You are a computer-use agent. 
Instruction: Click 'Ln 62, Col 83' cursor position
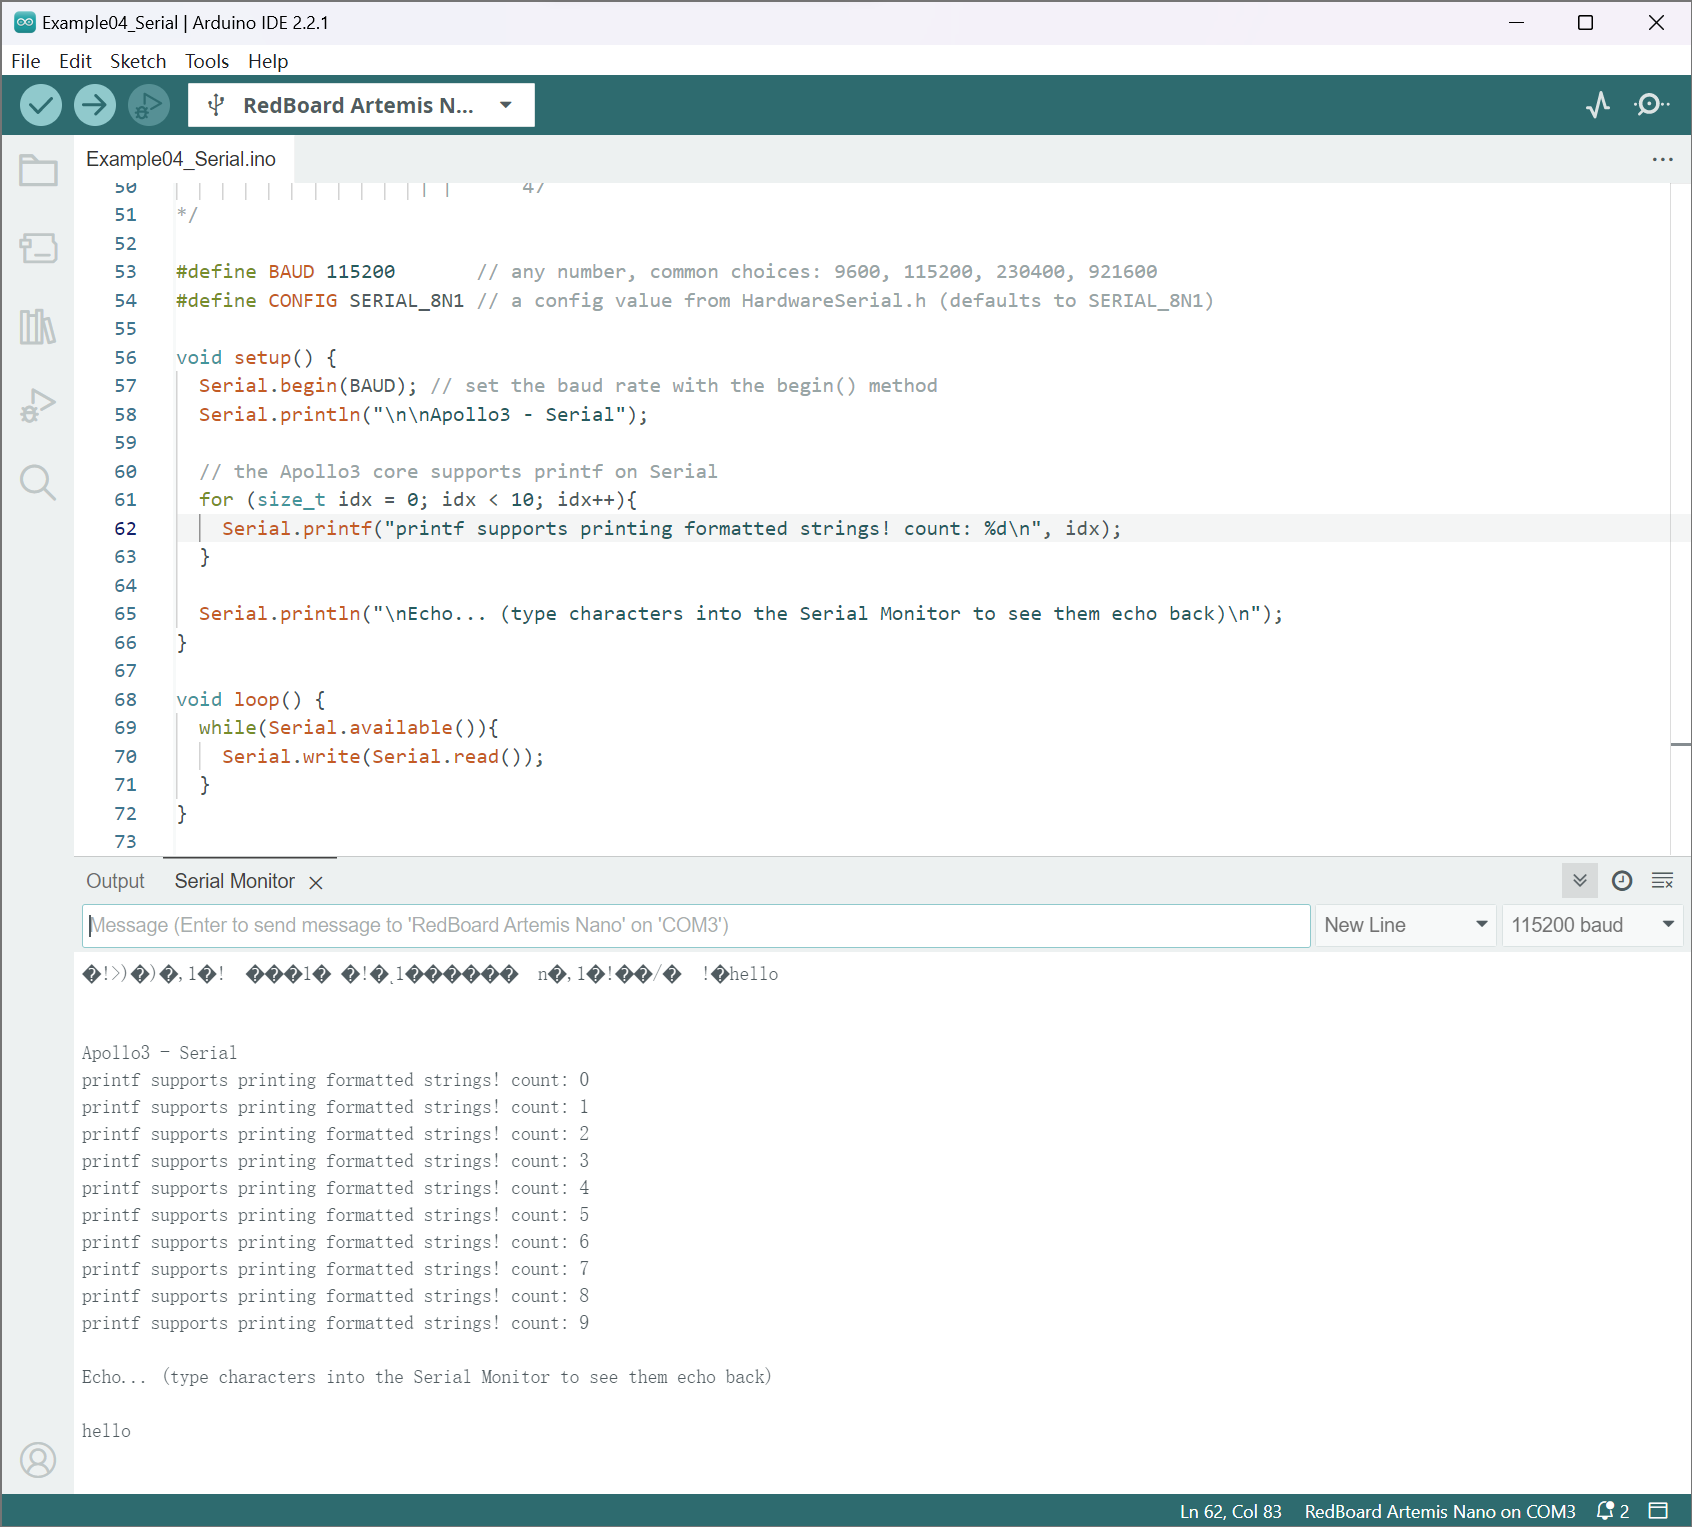(1230, 1511)
